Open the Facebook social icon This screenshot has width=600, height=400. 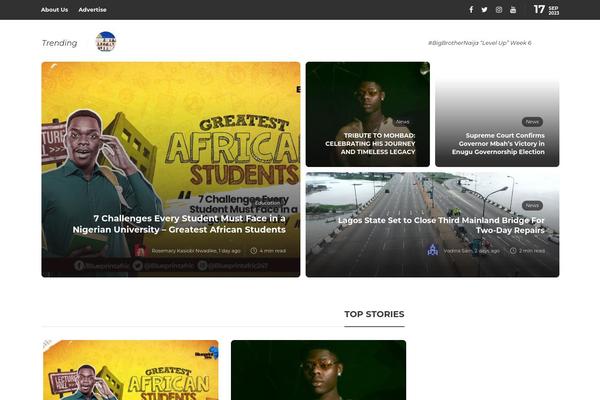point(471,10)
